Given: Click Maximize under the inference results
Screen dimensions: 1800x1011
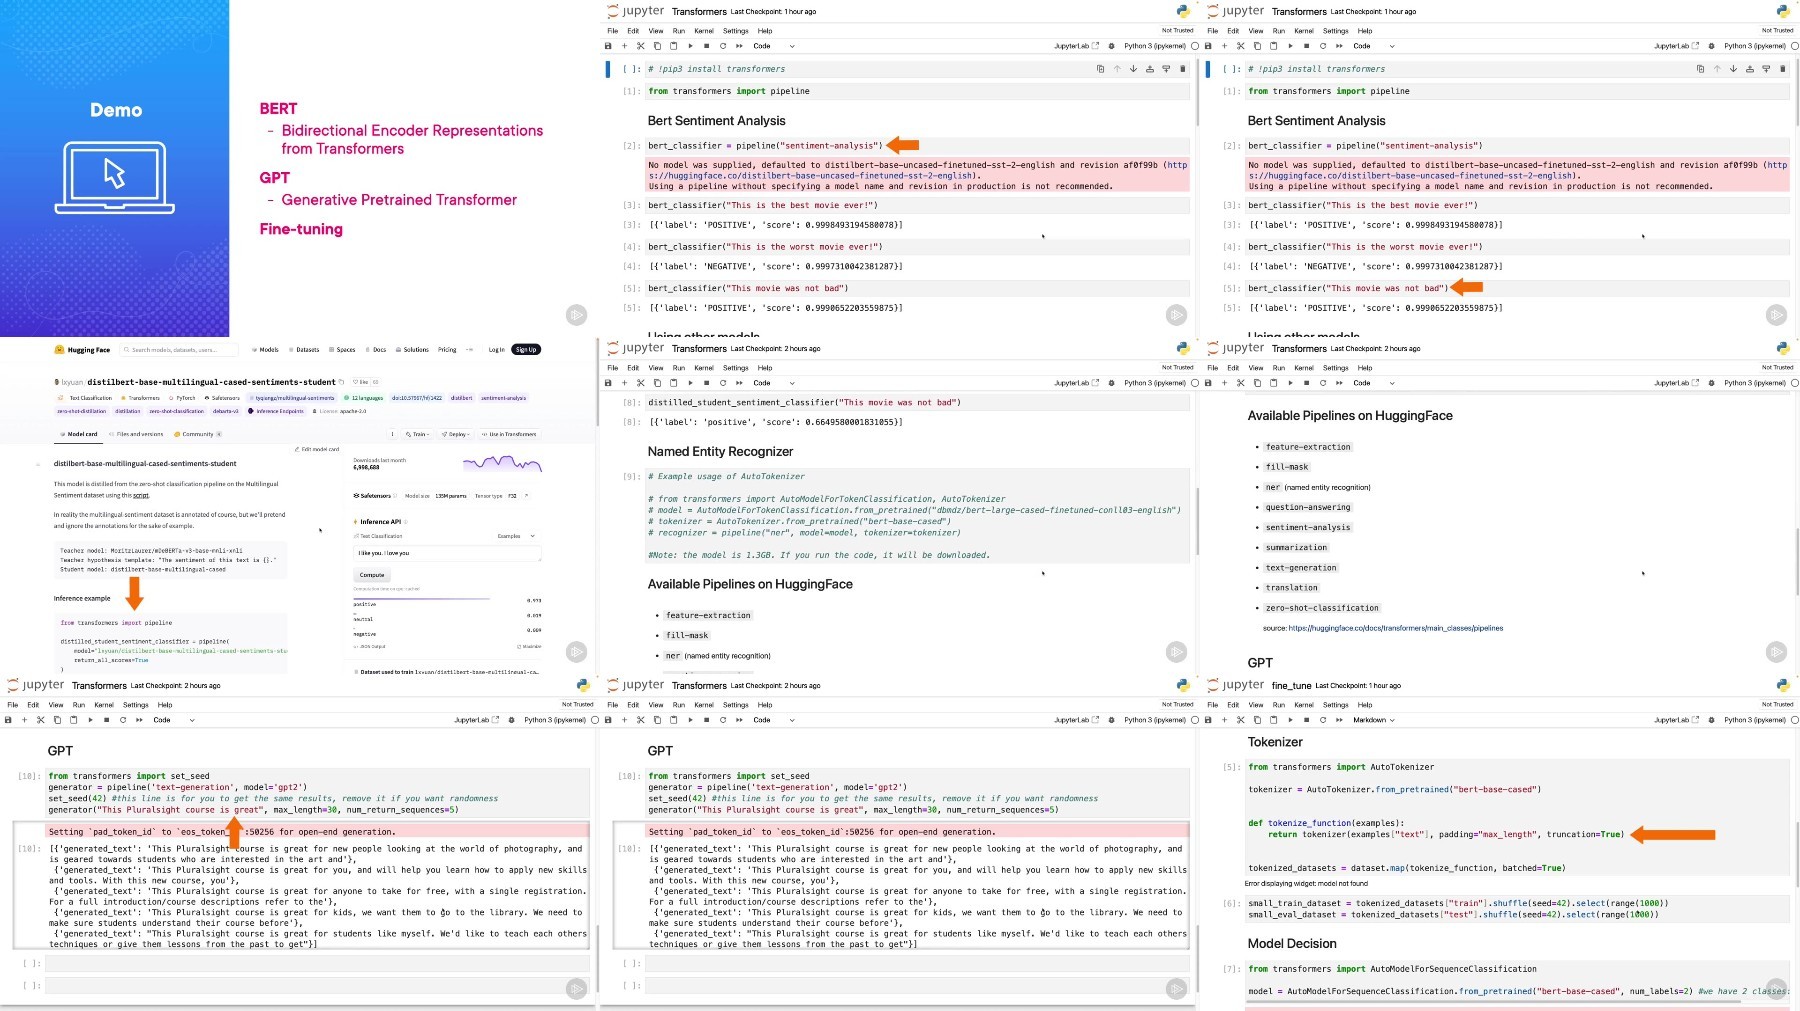Looking at the screenshot, I should (x=529, y=647).
